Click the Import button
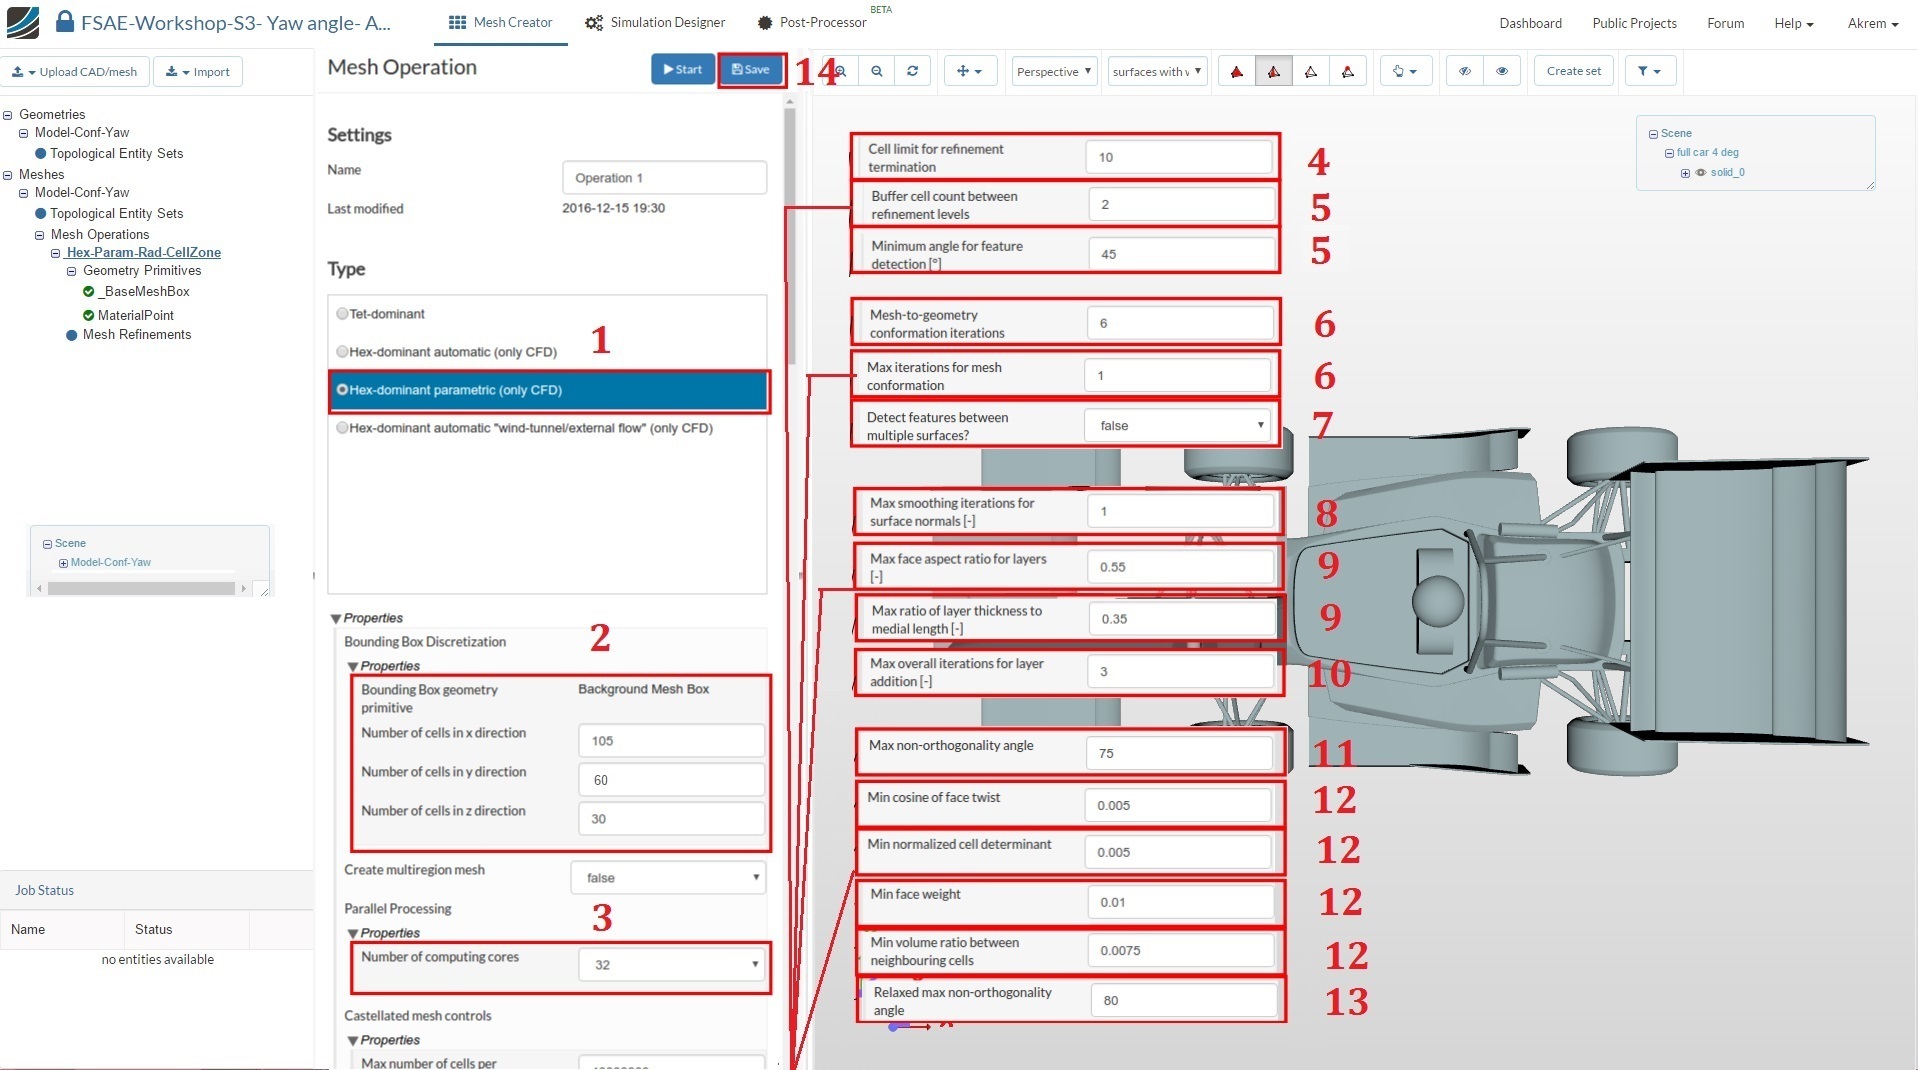 pos(198,72)
